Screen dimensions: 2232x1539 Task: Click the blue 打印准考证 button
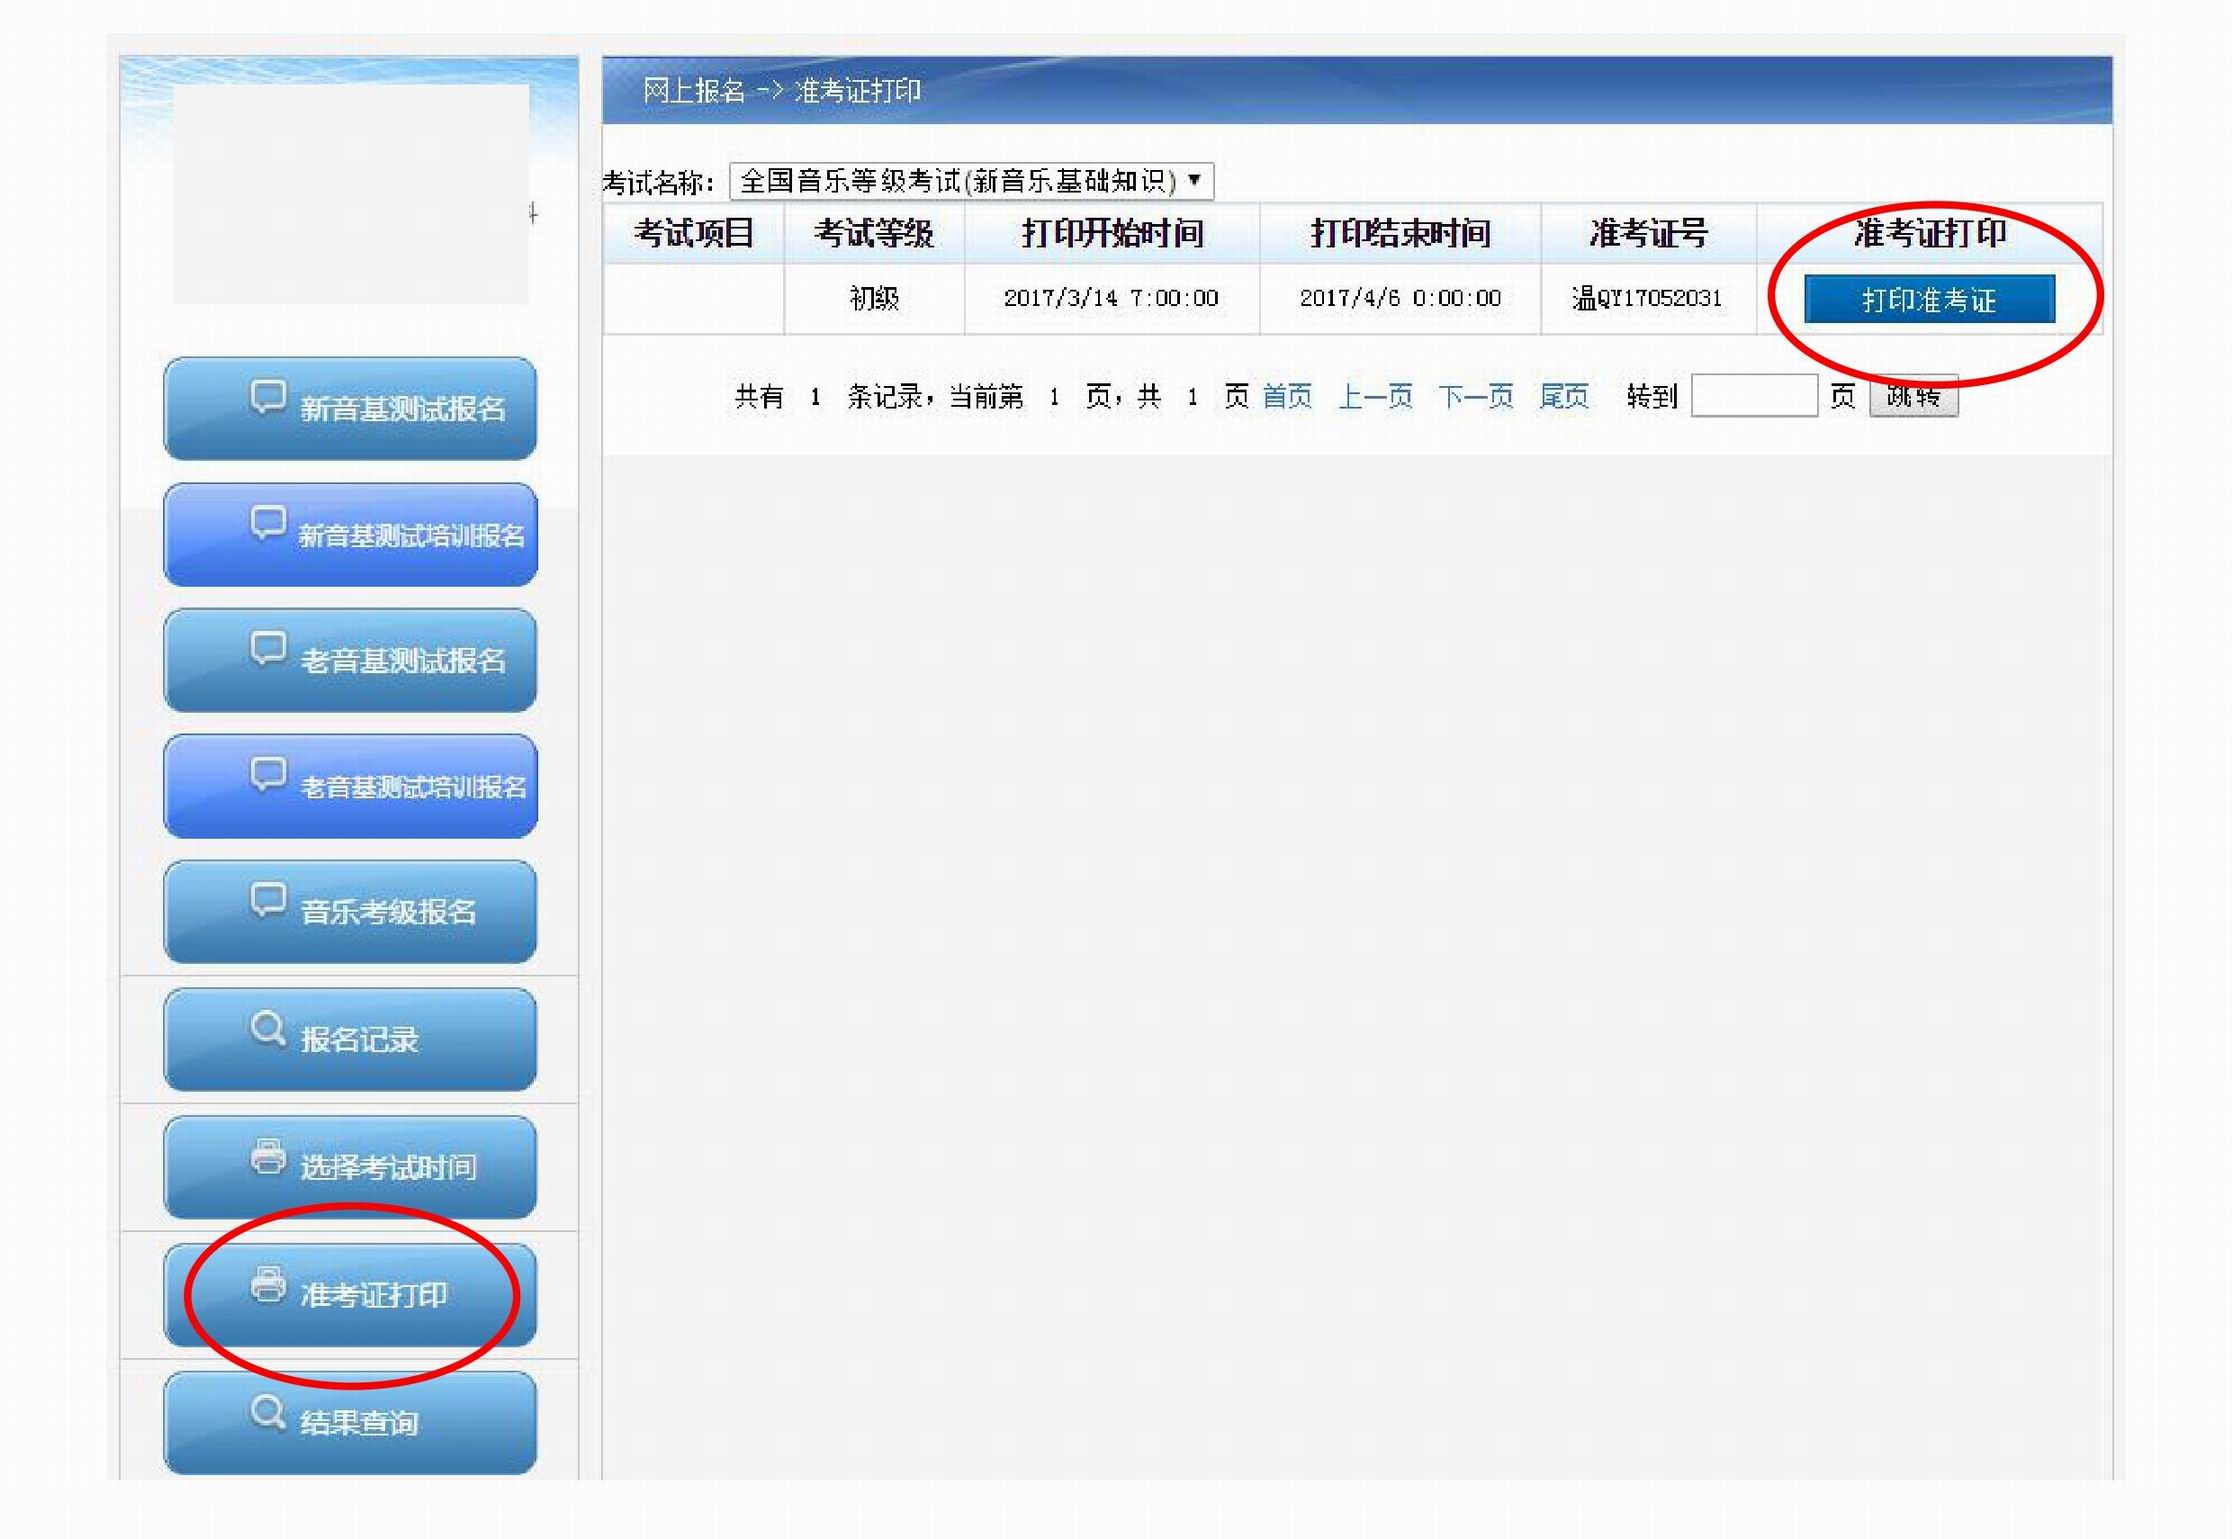point(1929,299)
